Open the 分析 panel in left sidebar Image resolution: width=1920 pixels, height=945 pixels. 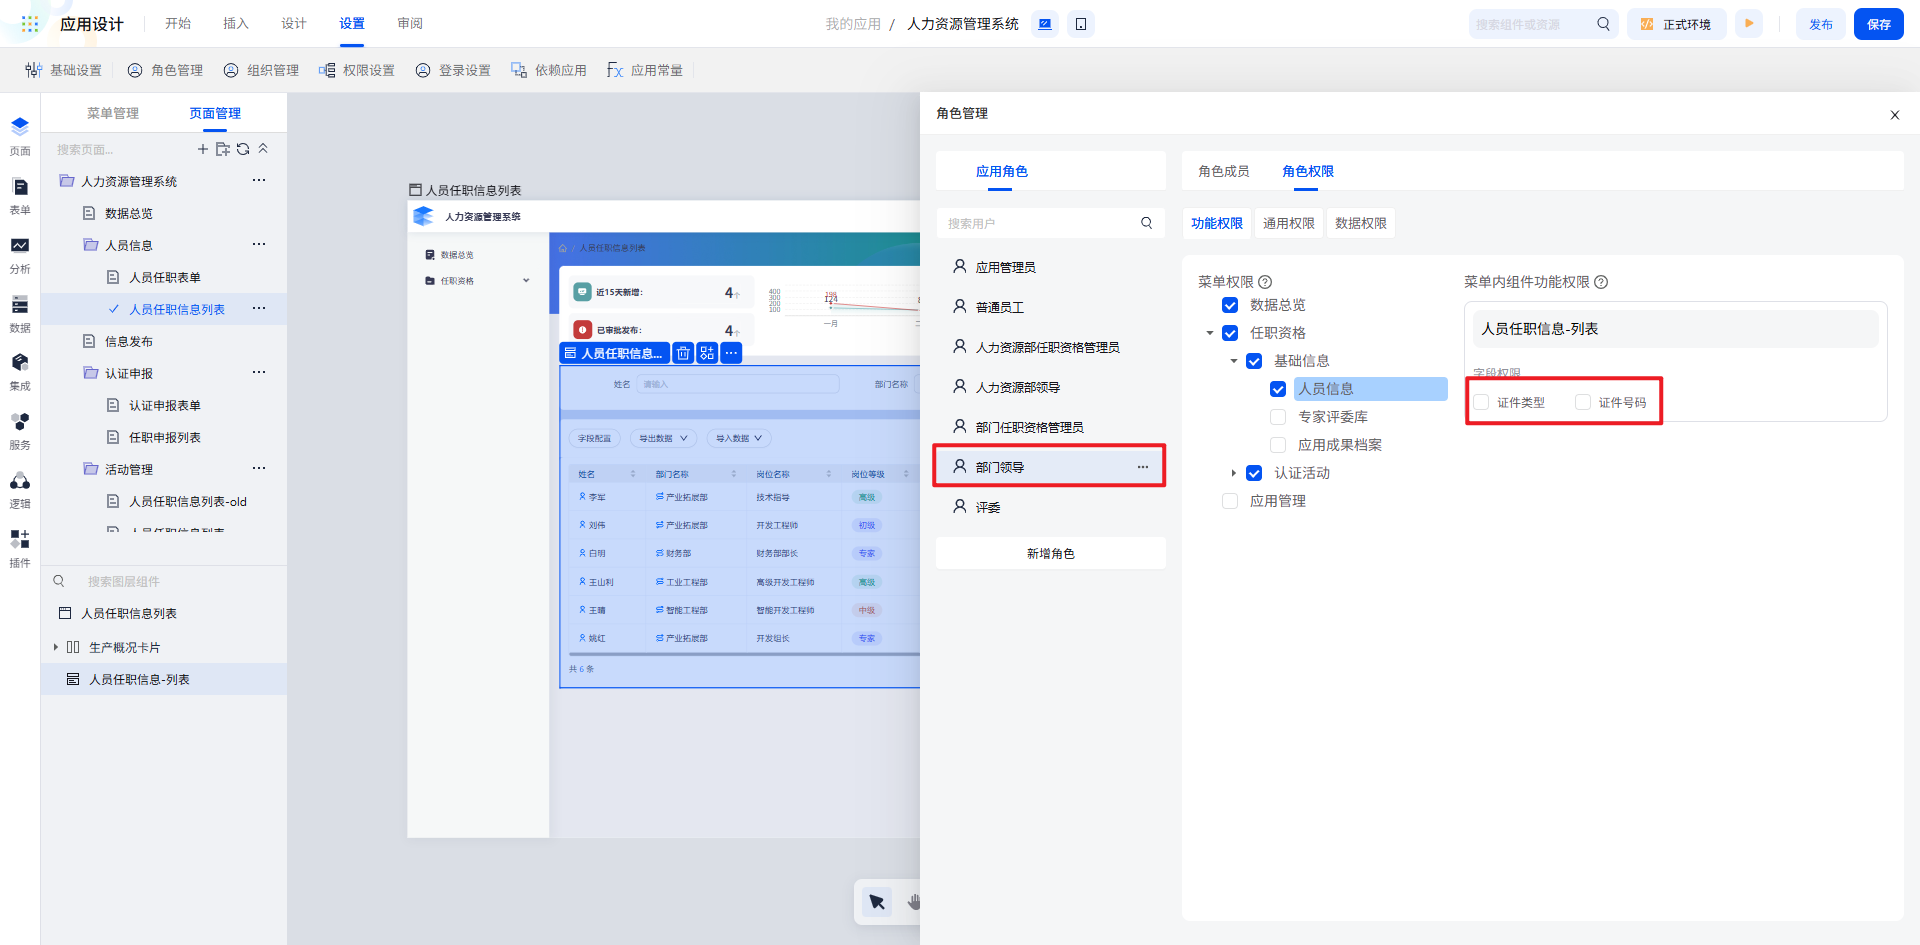click(x=20, y=254)
